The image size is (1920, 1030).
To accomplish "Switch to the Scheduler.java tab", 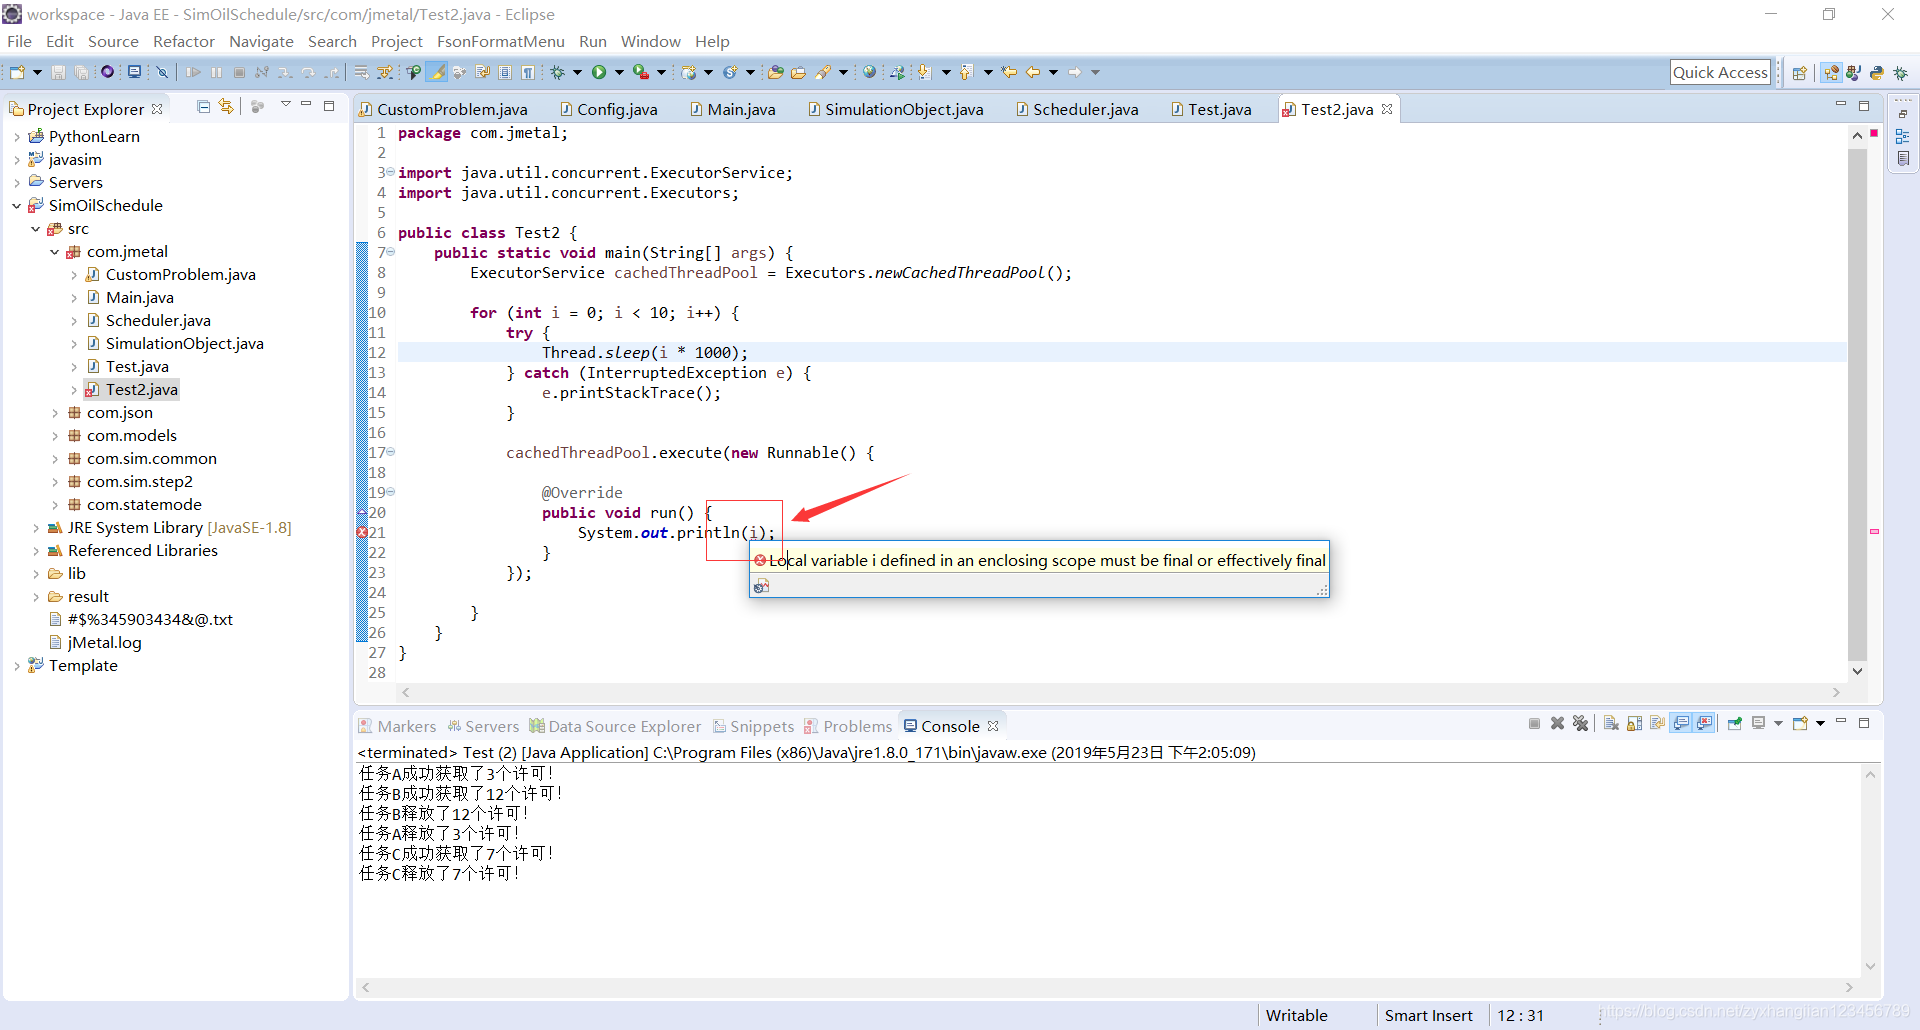I will [x=1085, y=109].
